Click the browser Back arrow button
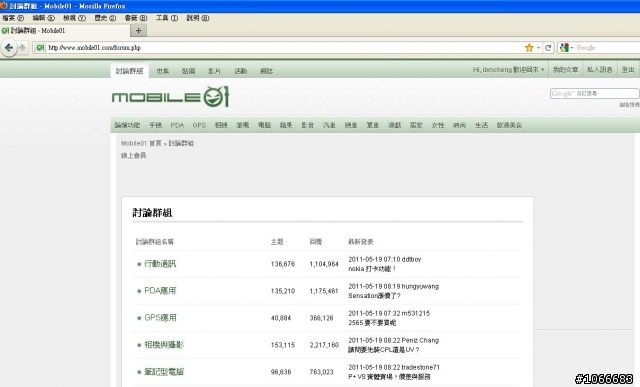The image size is (640, 387). 9,48
